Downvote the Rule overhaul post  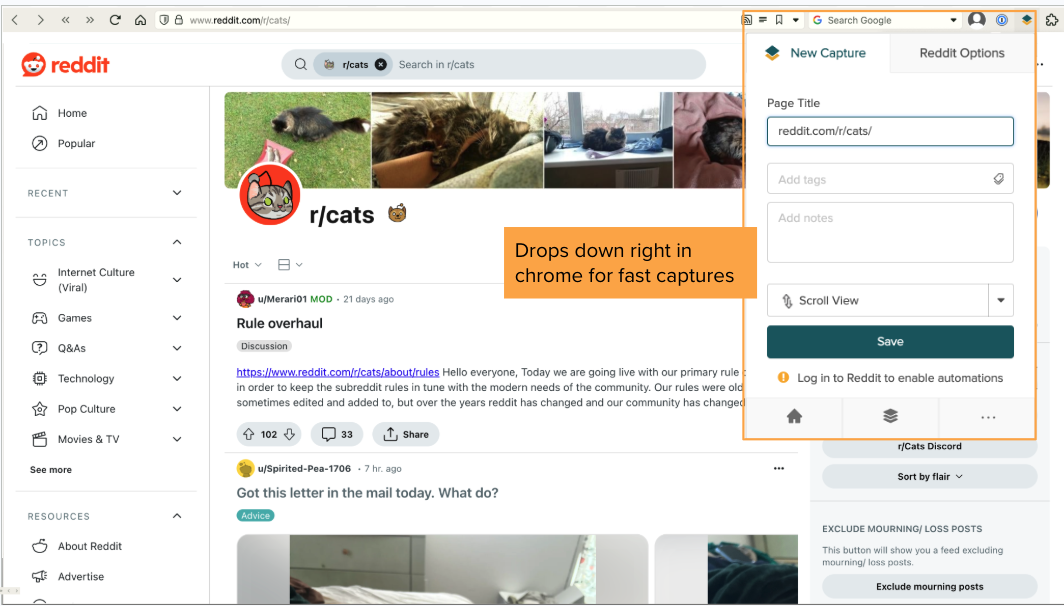[290, 434]
